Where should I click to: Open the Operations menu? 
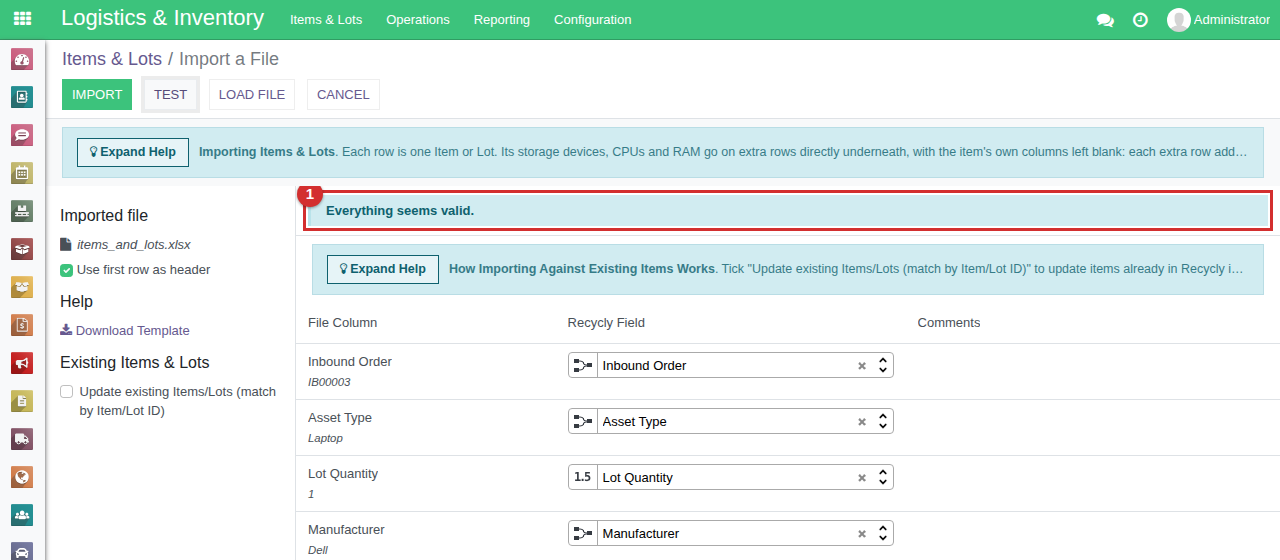pyautogui.click(x=418, y=20)
